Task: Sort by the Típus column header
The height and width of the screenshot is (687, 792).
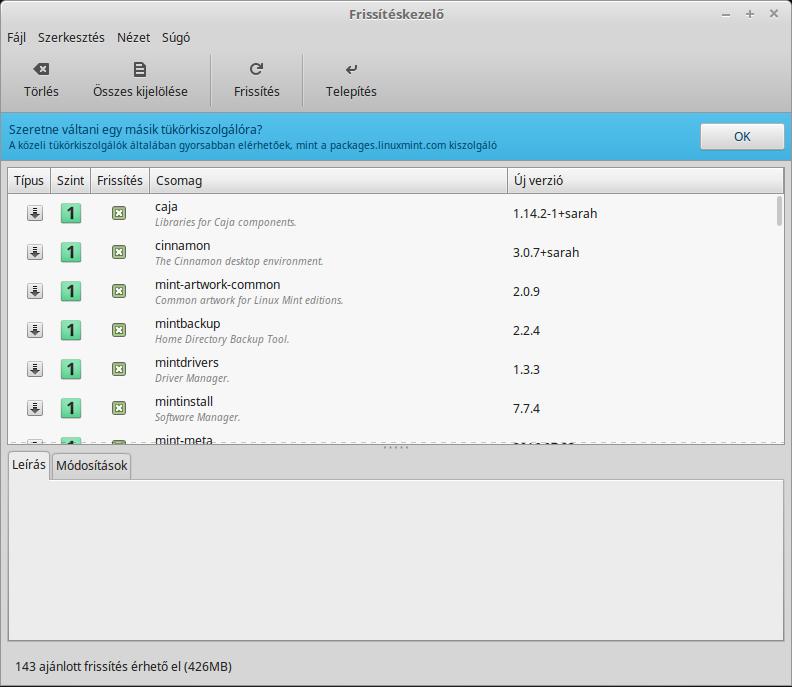Action: pyautogui.click(x=29, y=180)
